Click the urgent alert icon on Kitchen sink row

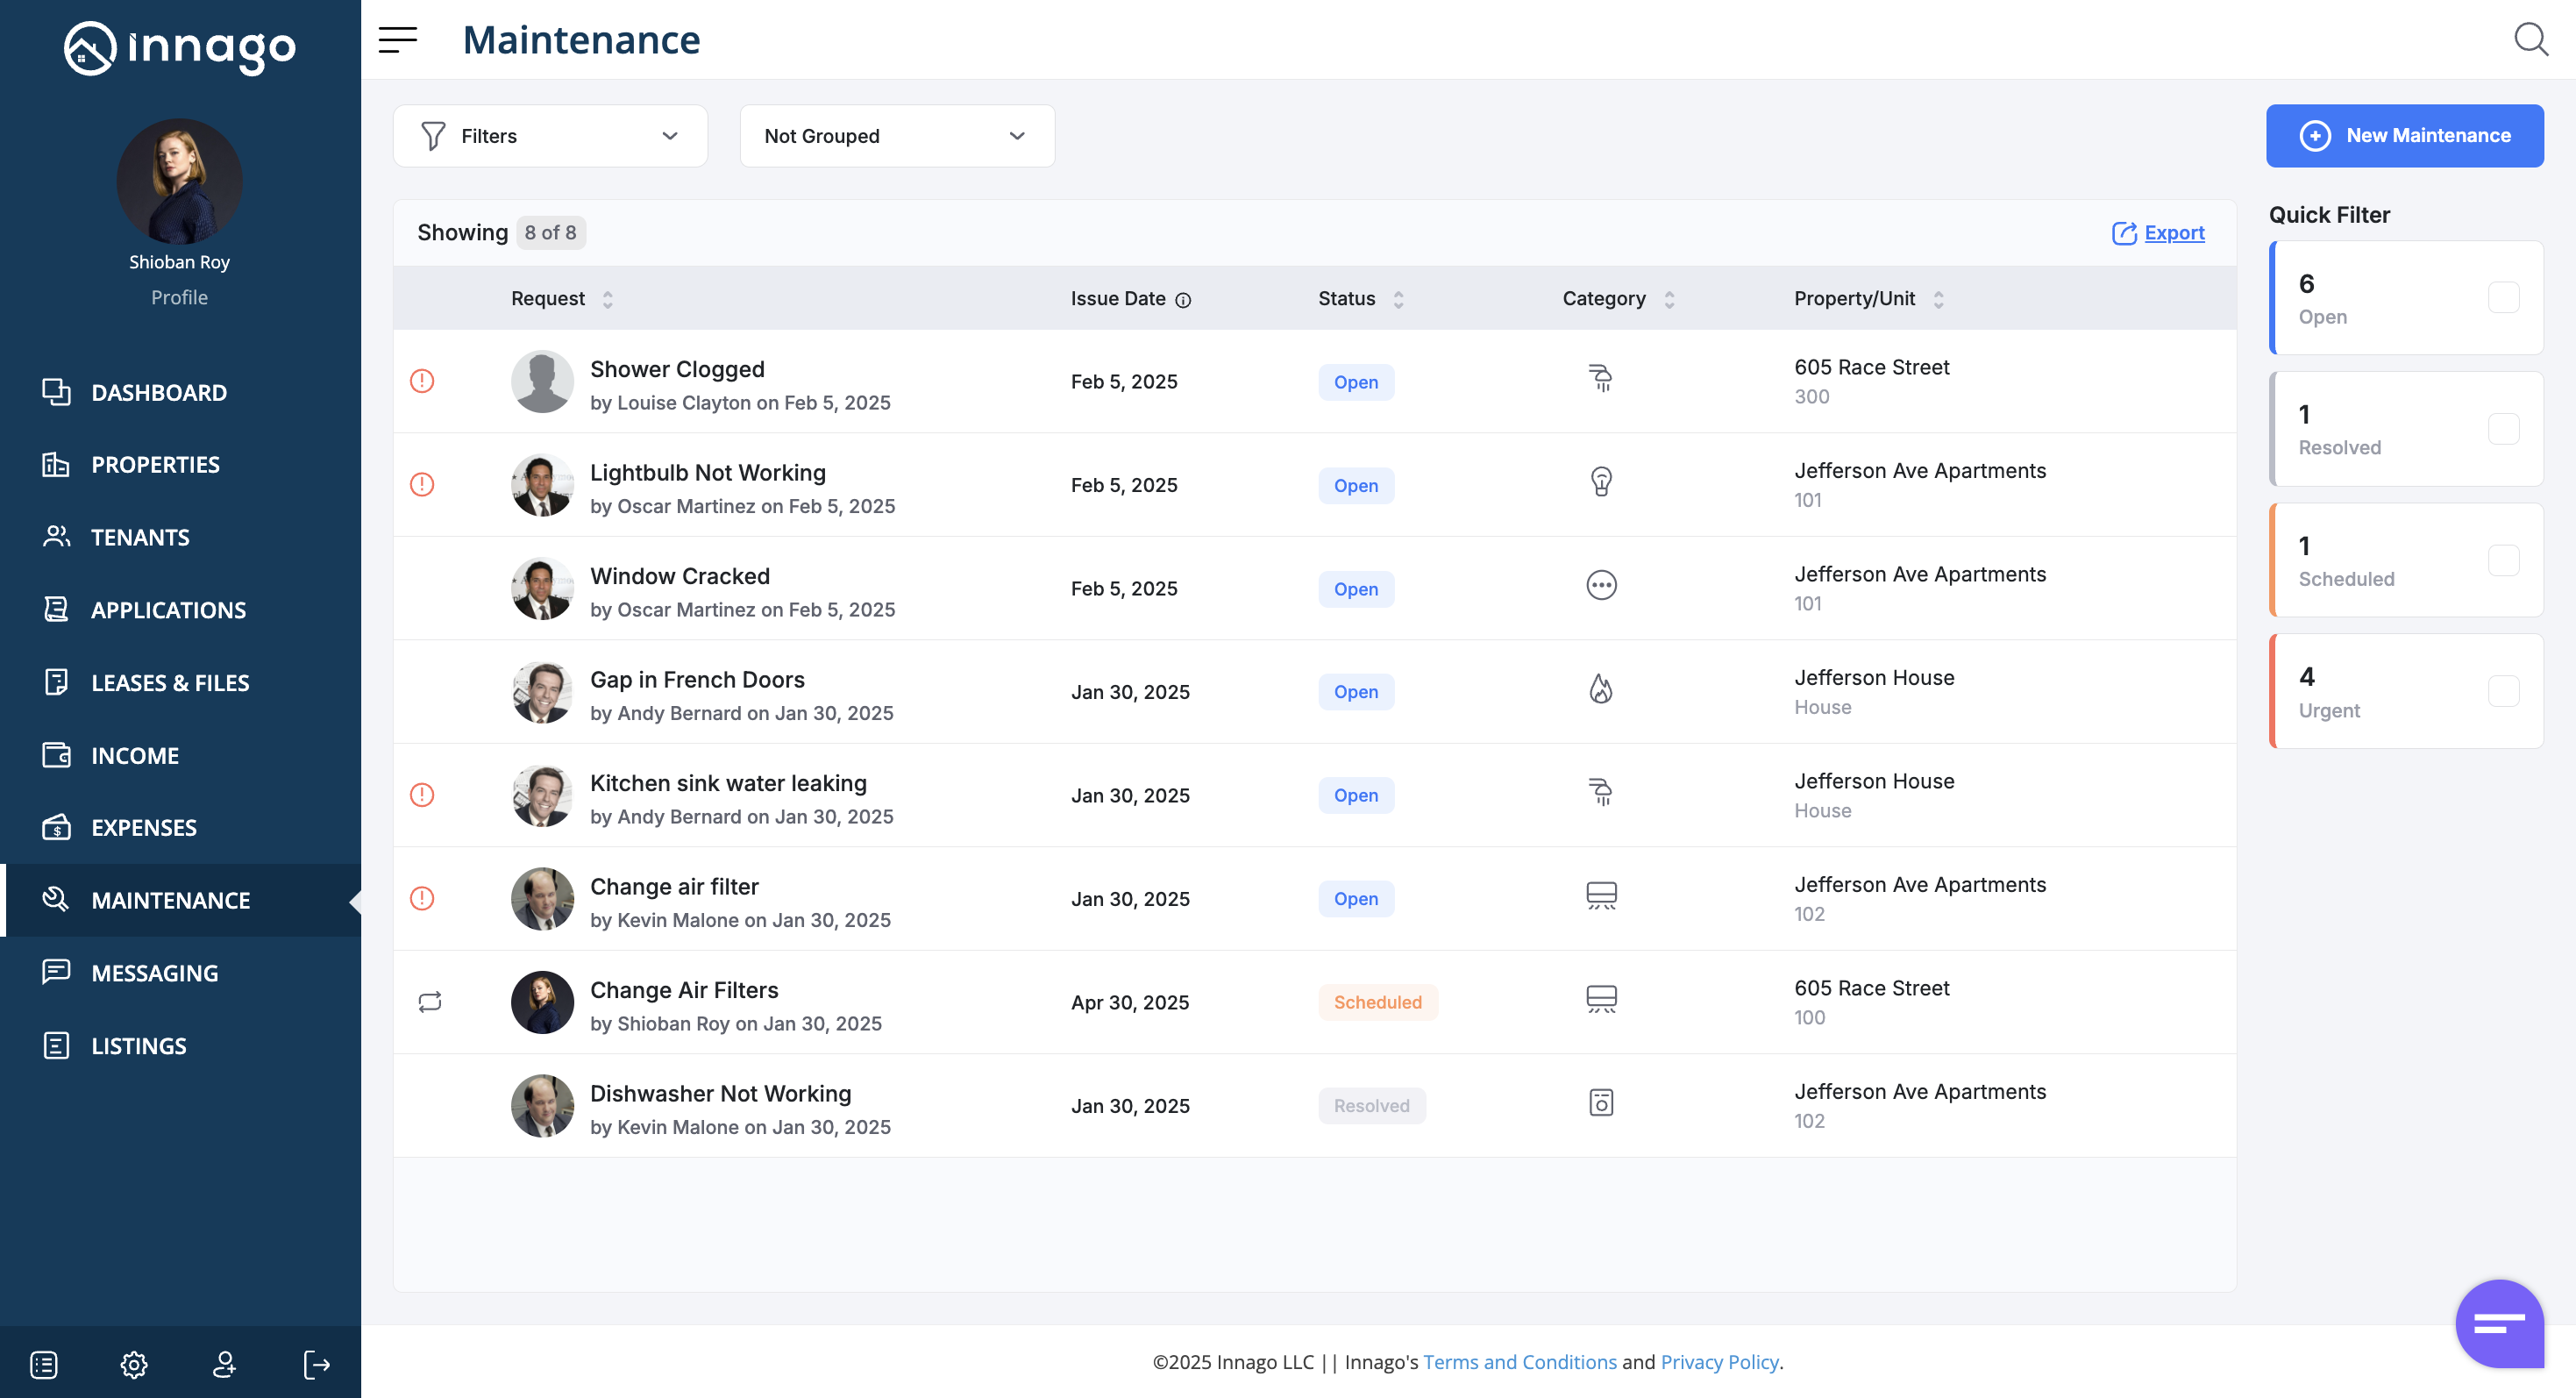coord(422,795)
